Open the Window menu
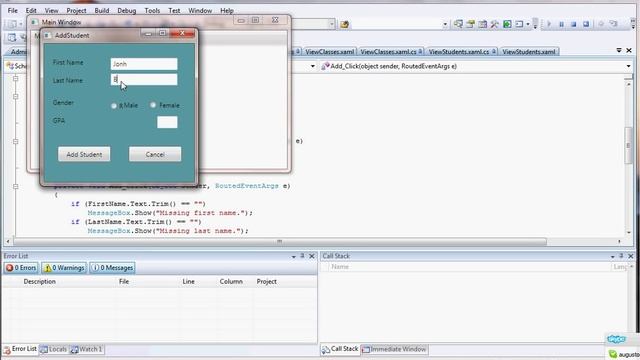 pyautogui.click(x=200, y=10)
